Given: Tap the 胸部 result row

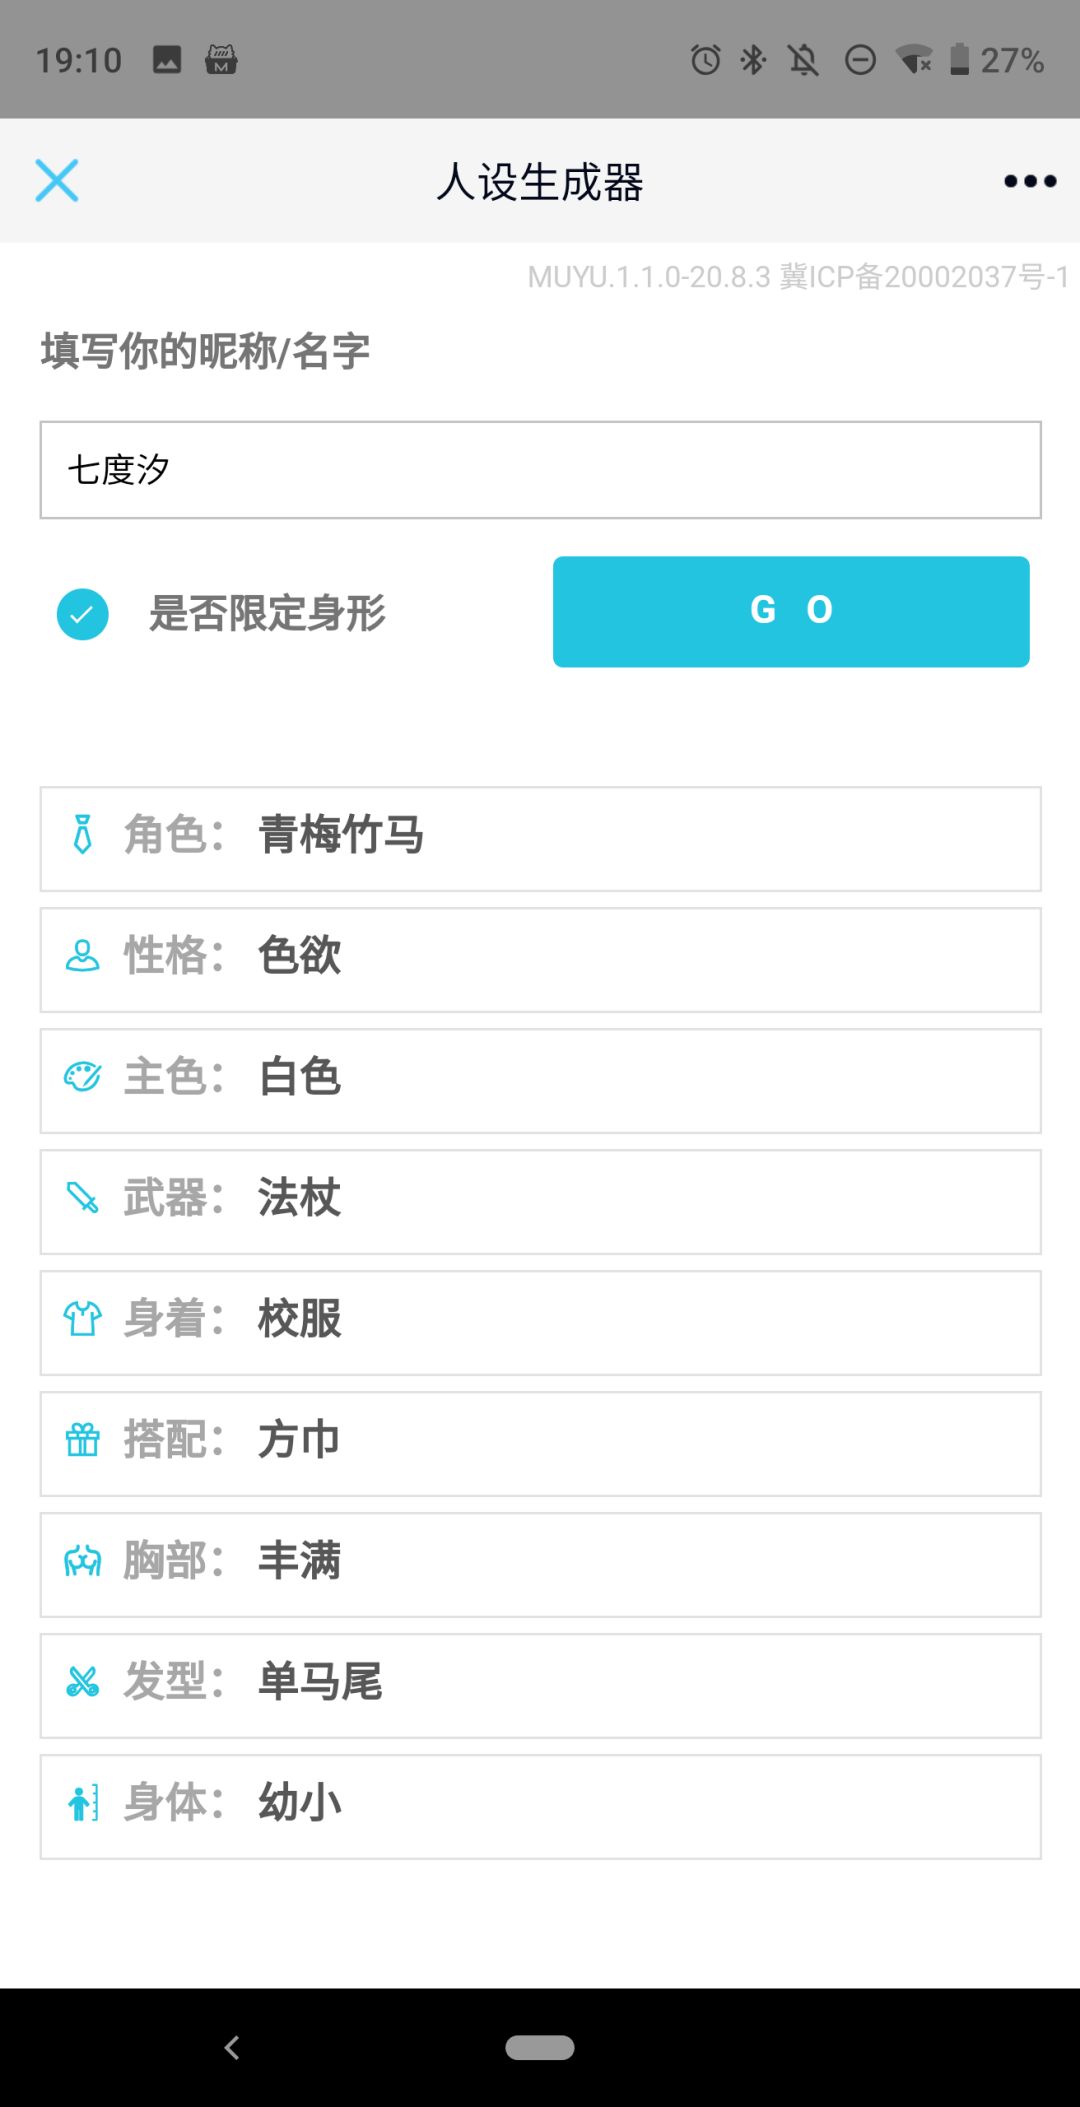Looking at the screenshot, I should coord(540,1565).
